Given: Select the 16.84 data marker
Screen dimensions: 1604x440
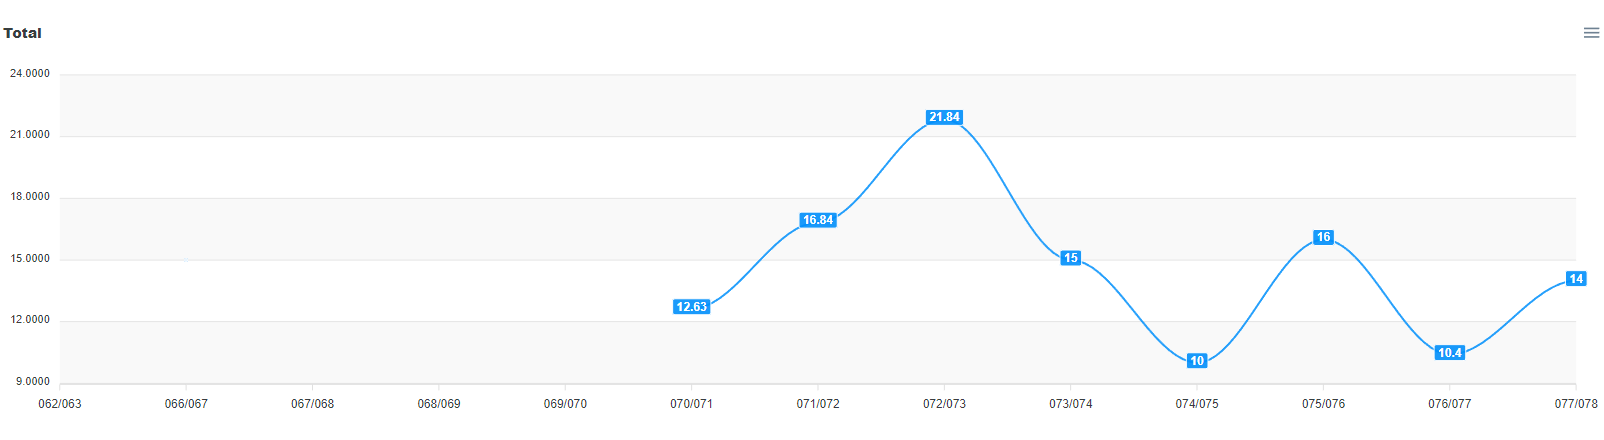Looking at the screenshot, I should pyautogui.click(x=818, y=220).
